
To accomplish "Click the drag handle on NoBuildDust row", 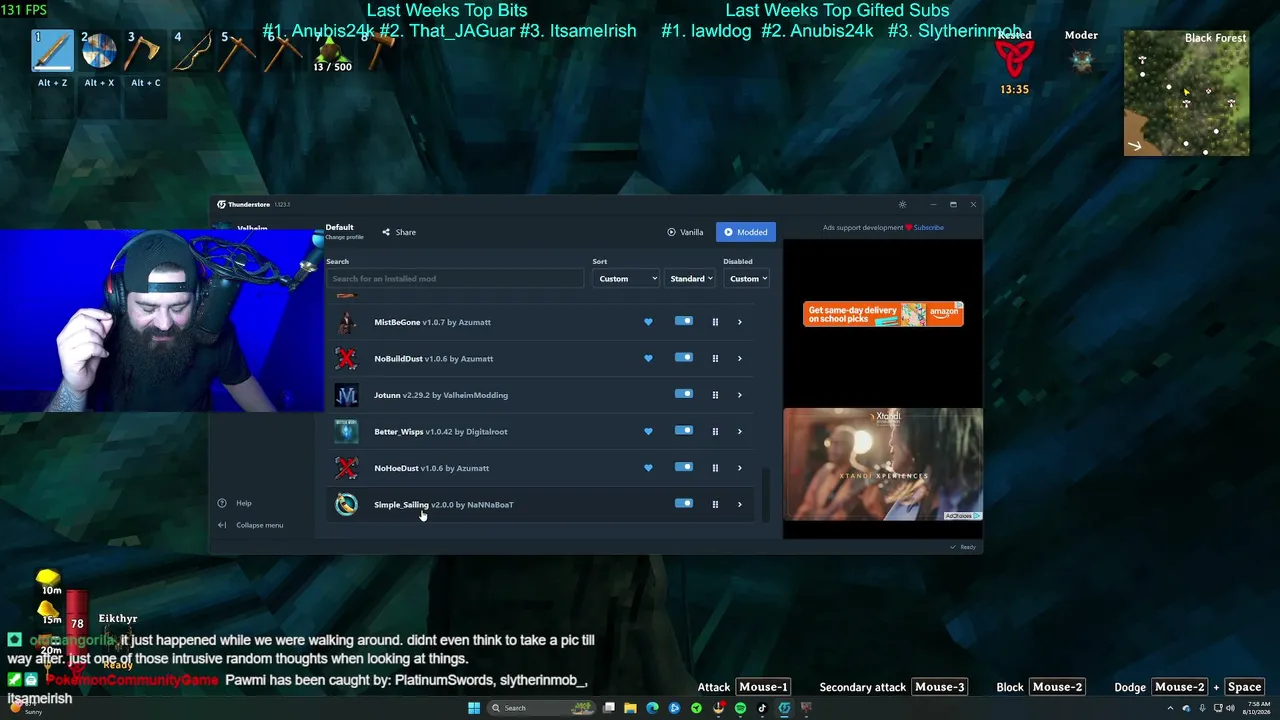I will 715,358.
